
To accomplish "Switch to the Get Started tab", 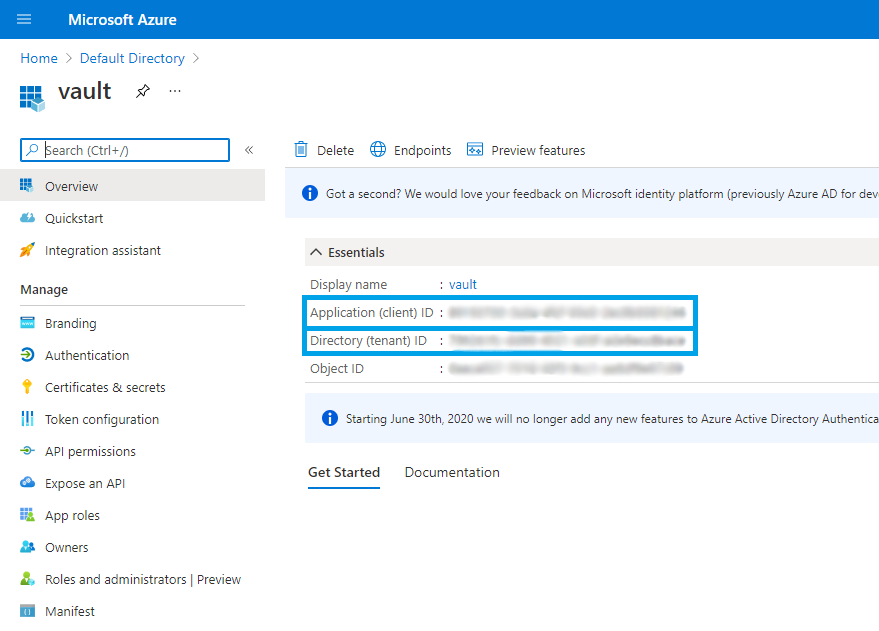I will [x=344, y=472].
